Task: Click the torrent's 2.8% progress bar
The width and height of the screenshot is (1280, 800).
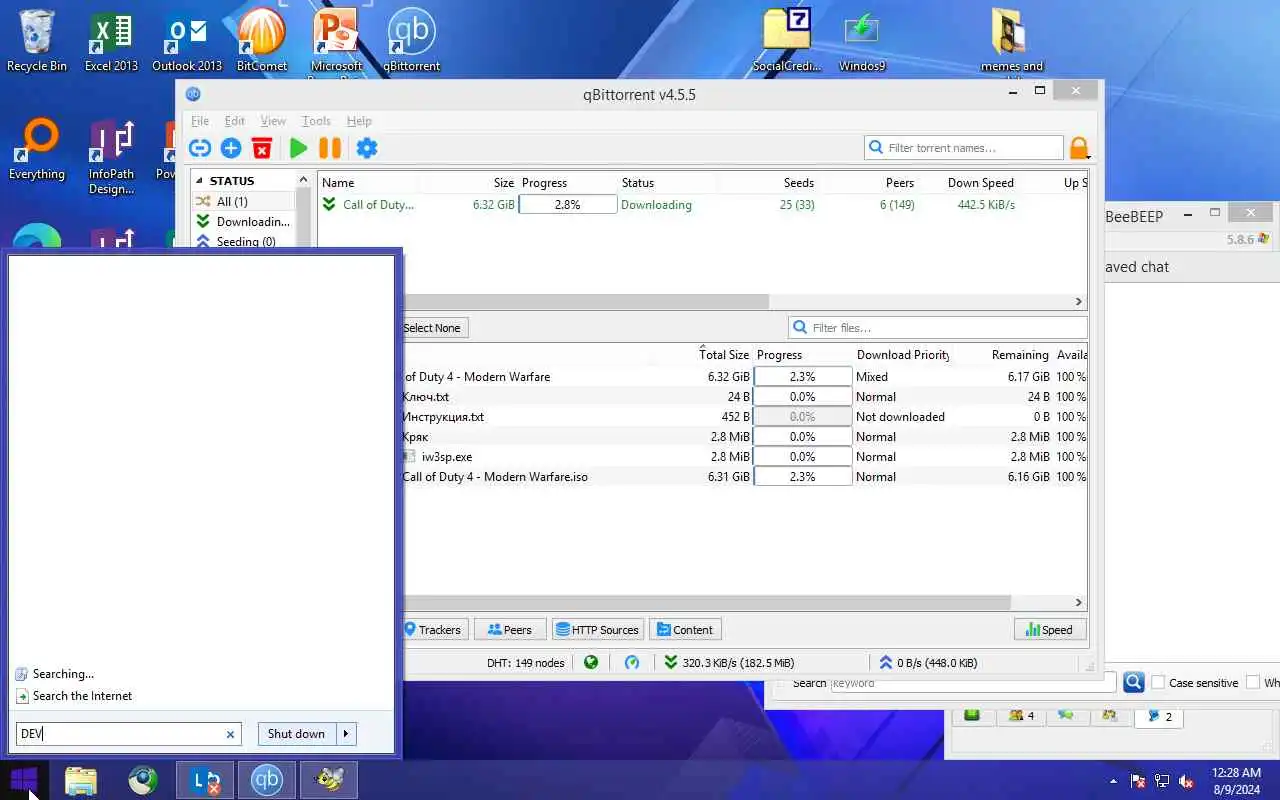Action: coord(567,204)
